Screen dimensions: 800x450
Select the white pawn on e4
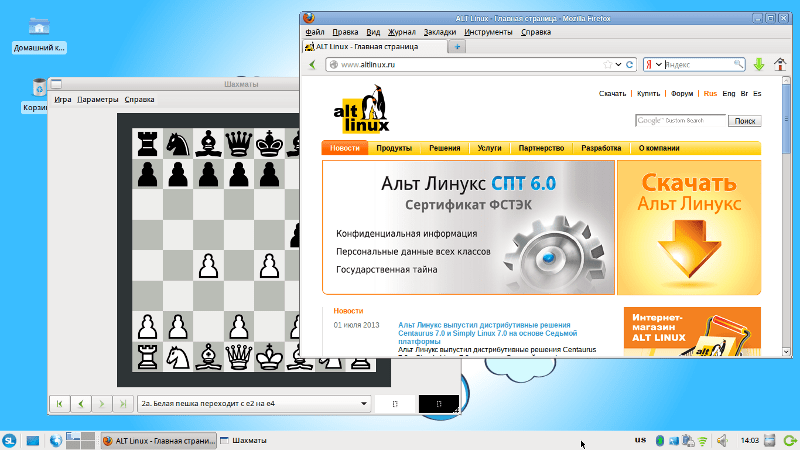tap(269, 266)
